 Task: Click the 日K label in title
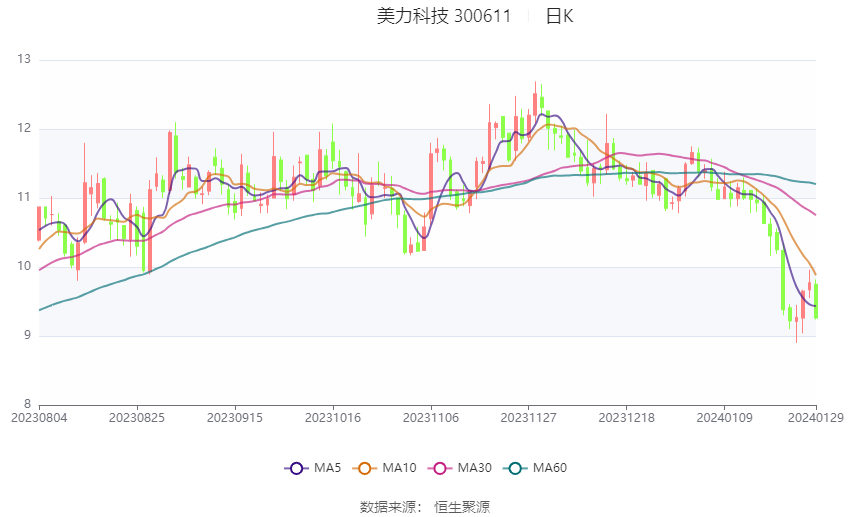coord(559,16)
